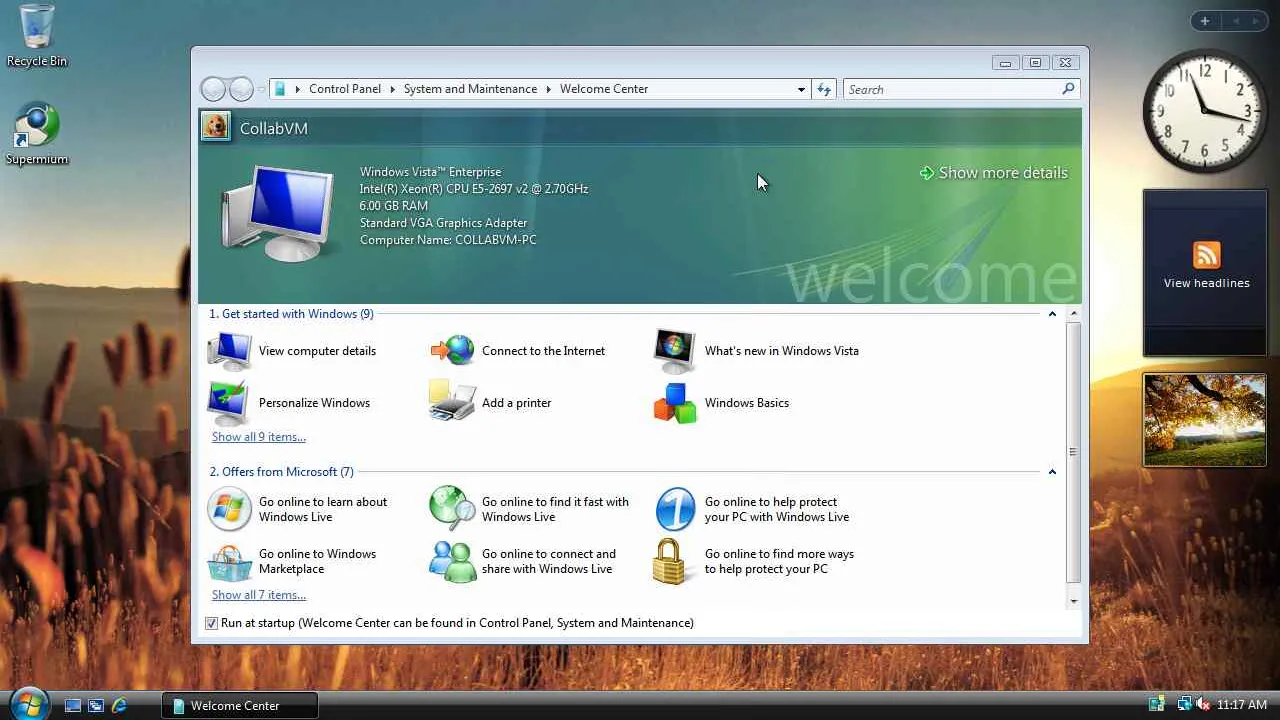Click Welcome Center breadcrumb
Viewport: 1280px width, 720px height.
tap(604, 89)
